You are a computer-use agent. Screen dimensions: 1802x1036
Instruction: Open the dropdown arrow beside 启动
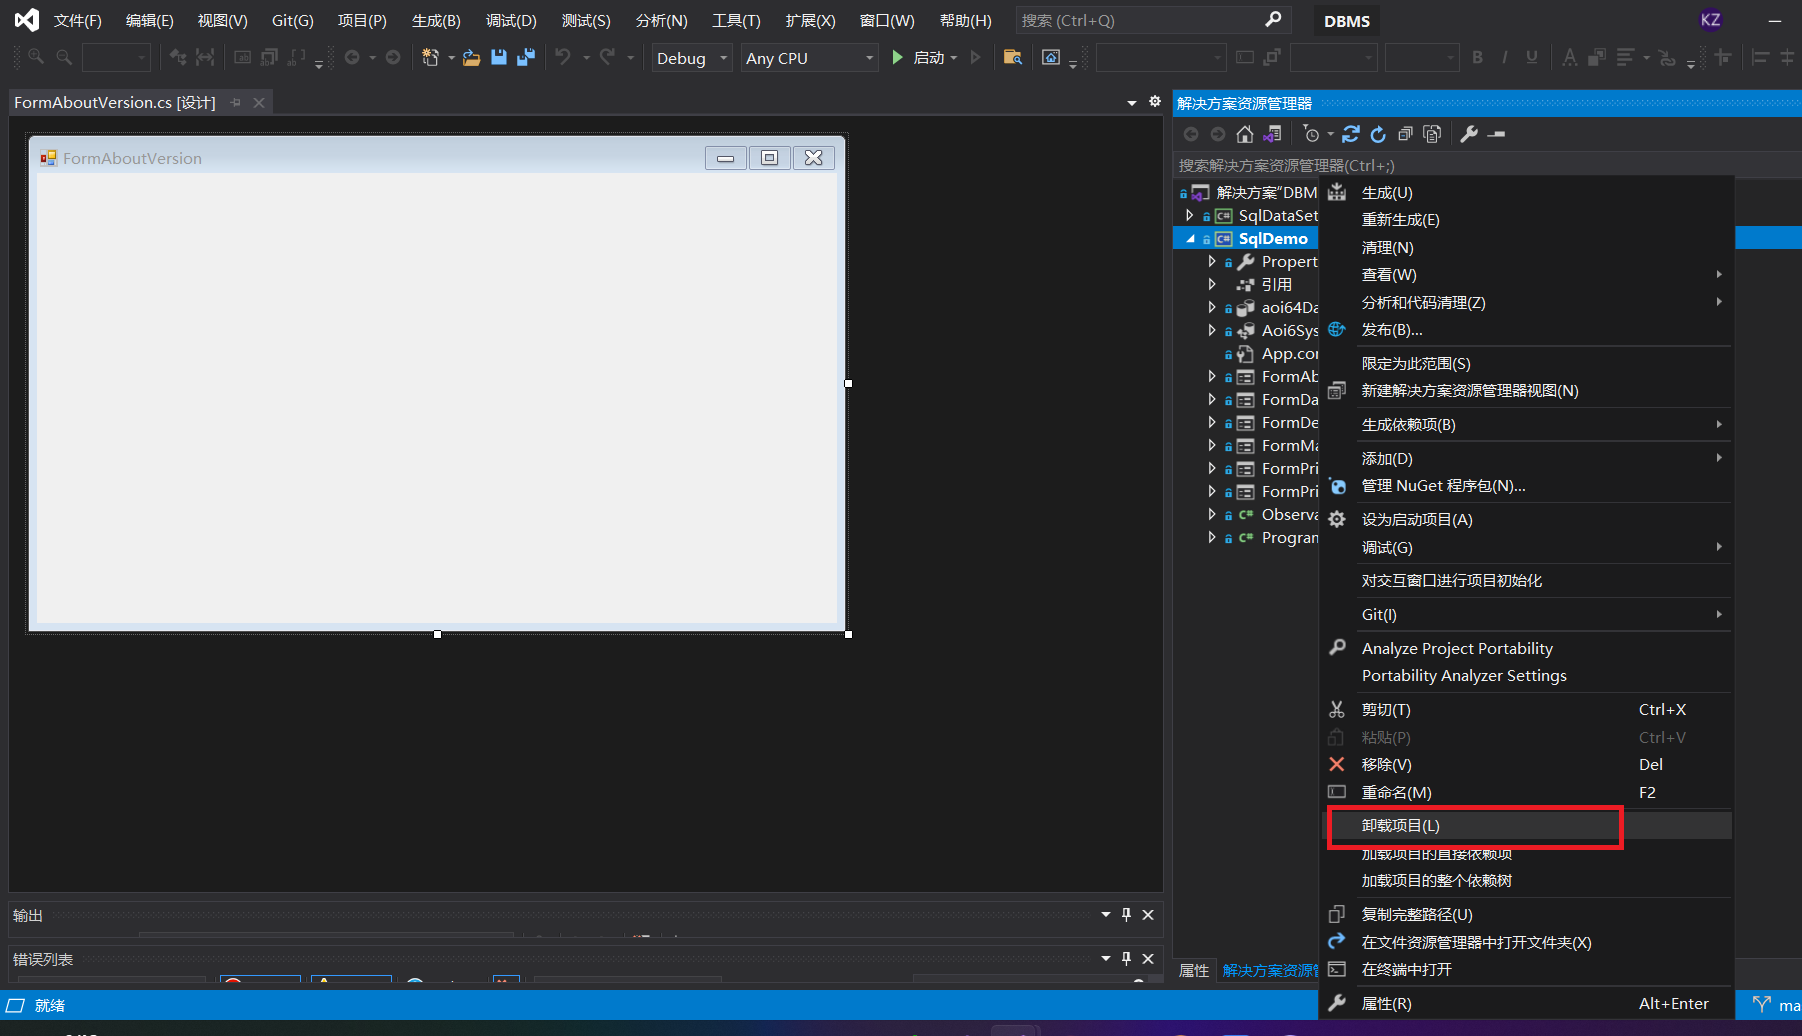pos(954,58)
